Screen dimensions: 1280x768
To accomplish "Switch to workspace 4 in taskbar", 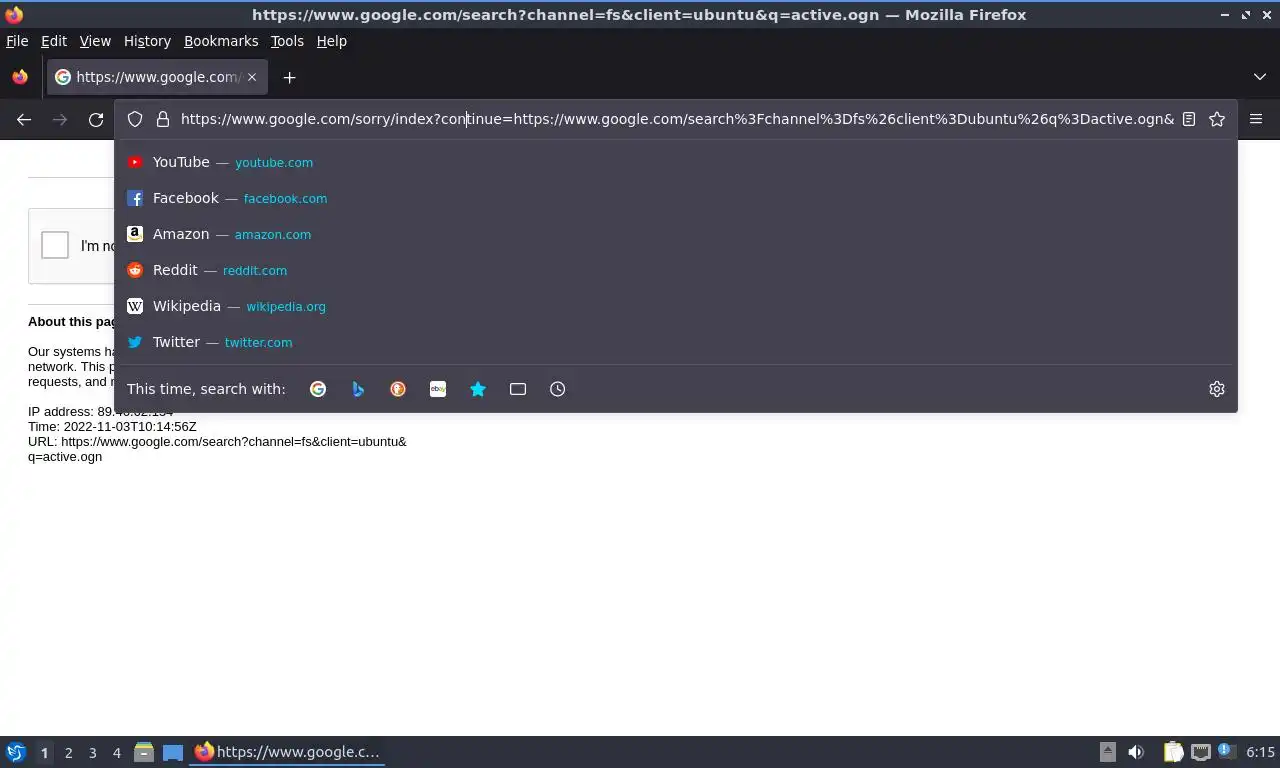I will click(x=116, y=752).
